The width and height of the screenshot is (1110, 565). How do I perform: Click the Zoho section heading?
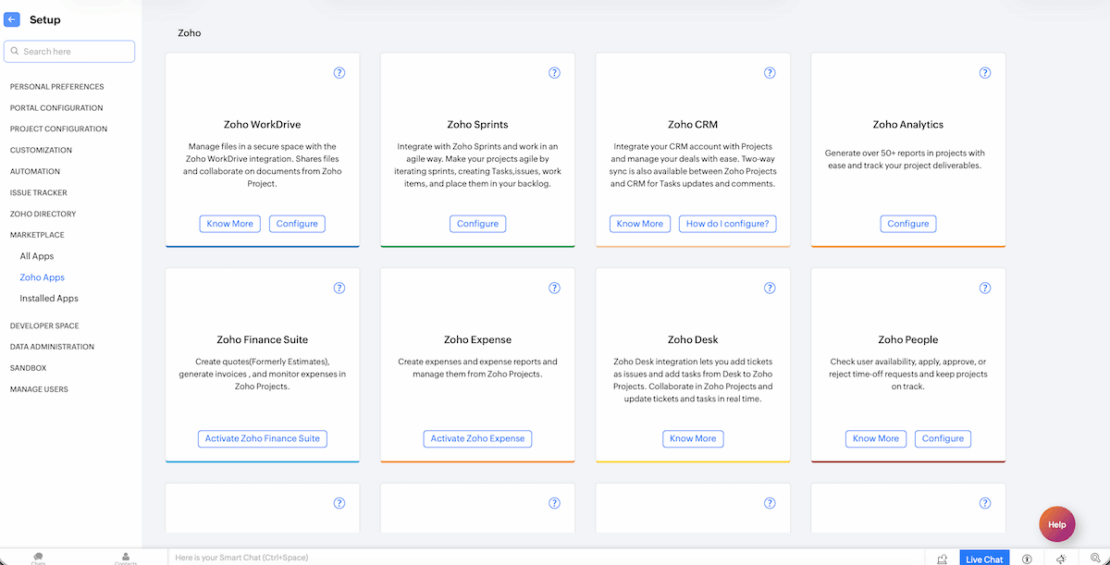click(189, 33)
